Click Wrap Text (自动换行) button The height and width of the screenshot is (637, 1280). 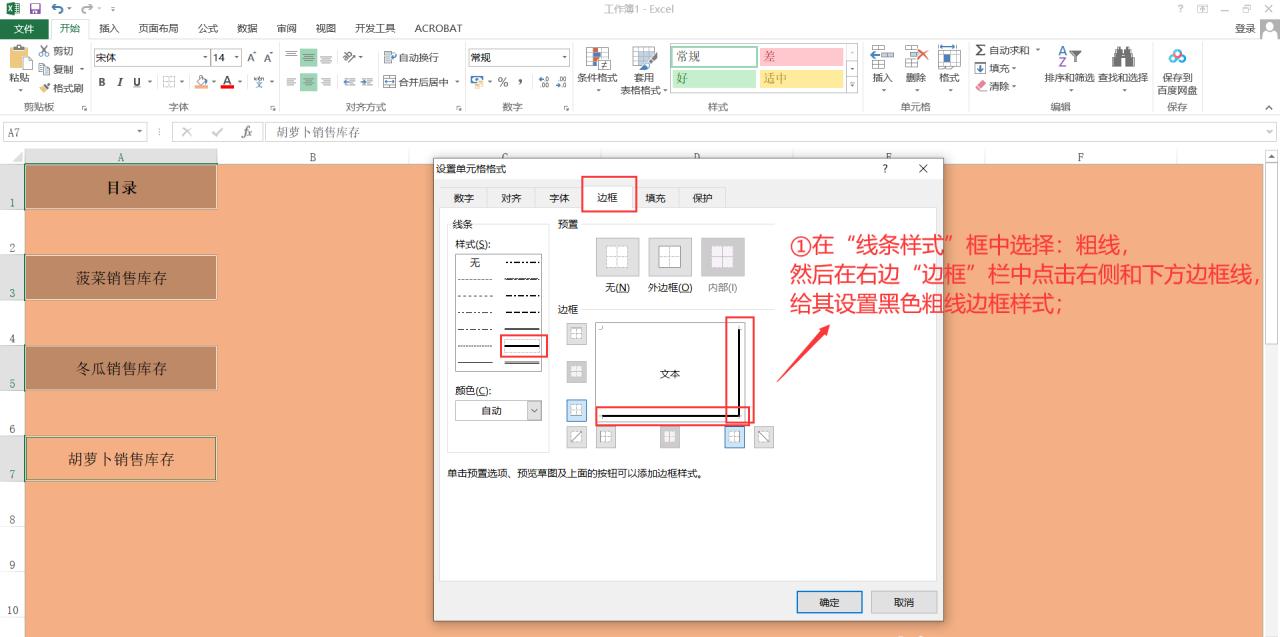point(411,57)
